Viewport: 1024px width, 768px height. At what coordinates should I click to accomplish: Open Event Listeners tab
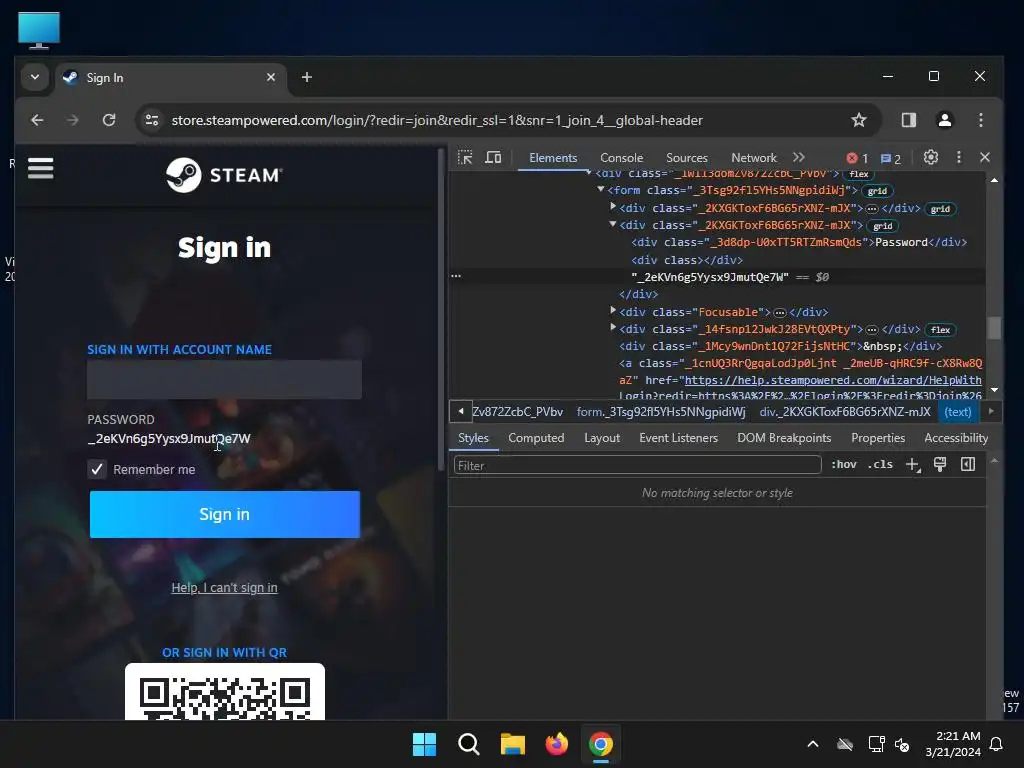point(679,438)
